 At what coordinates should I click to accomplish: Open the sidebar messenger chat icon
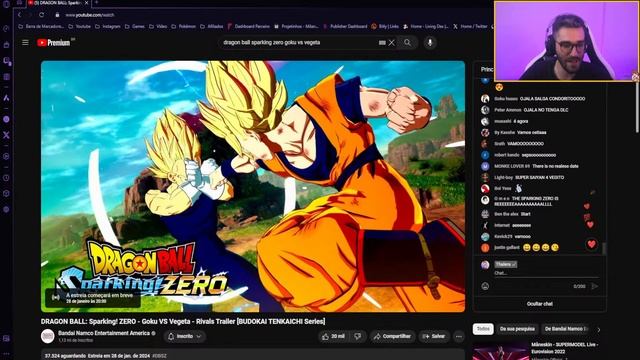6,119
